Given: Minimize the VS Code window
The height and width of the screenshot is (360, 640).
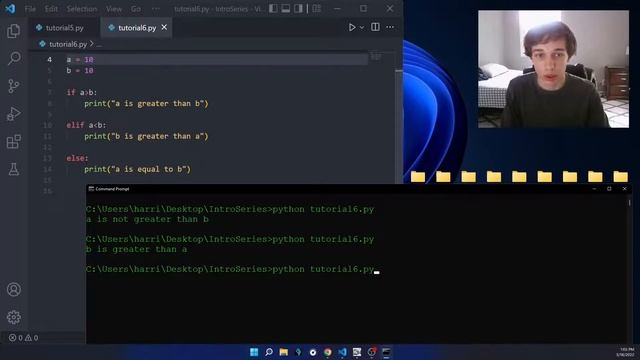Looking at the screenshot, I should pos(337,8).
